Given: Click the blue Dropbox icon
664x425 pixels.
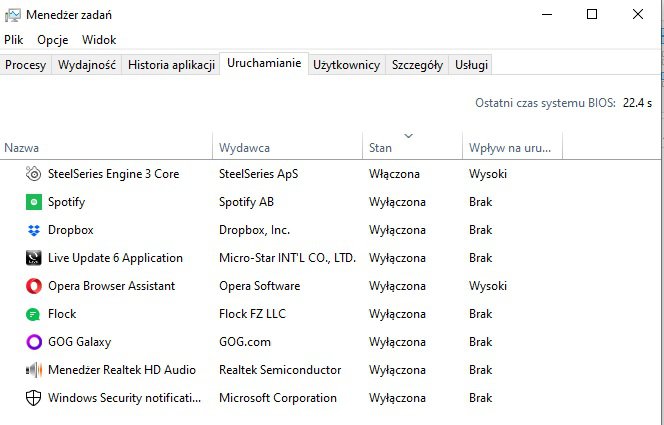Looking at the screenshot, I should tap(33, 230).
